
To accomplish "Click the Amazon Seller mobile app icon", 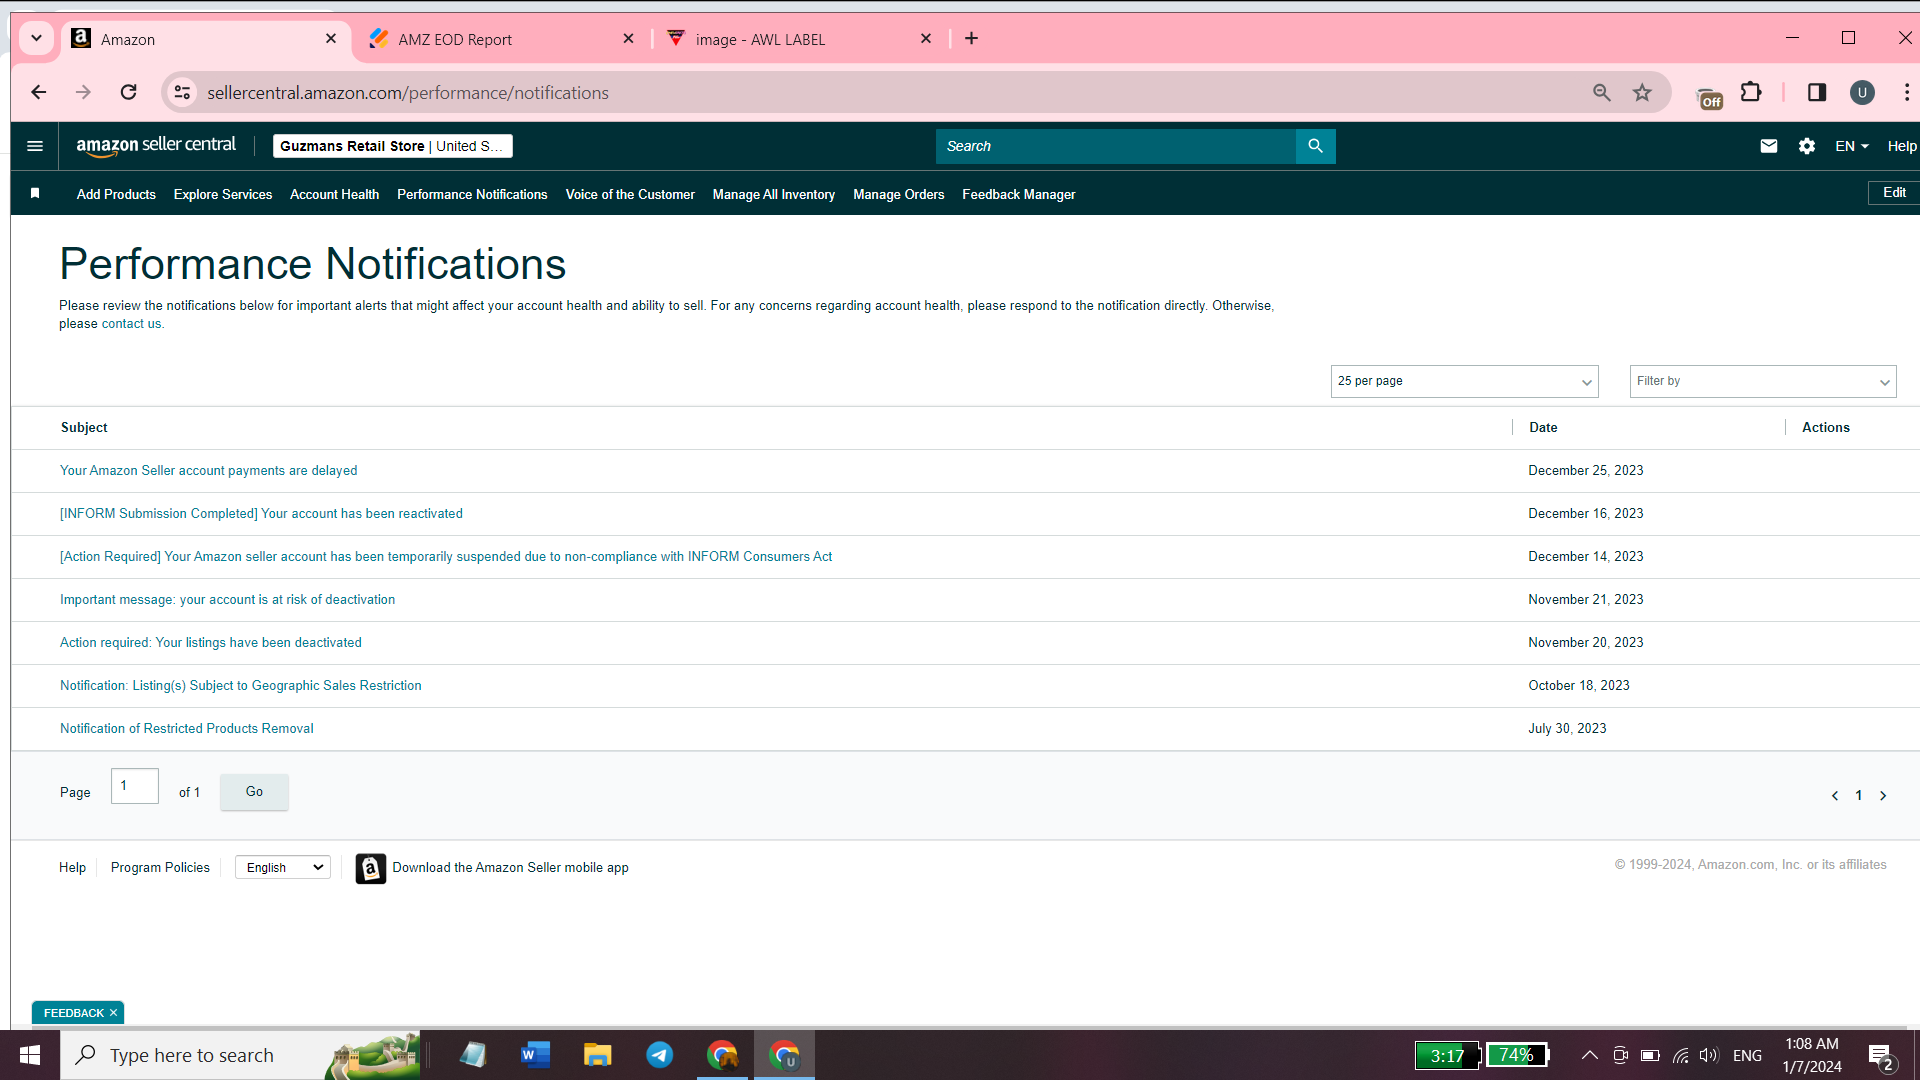I will (370, 868).
